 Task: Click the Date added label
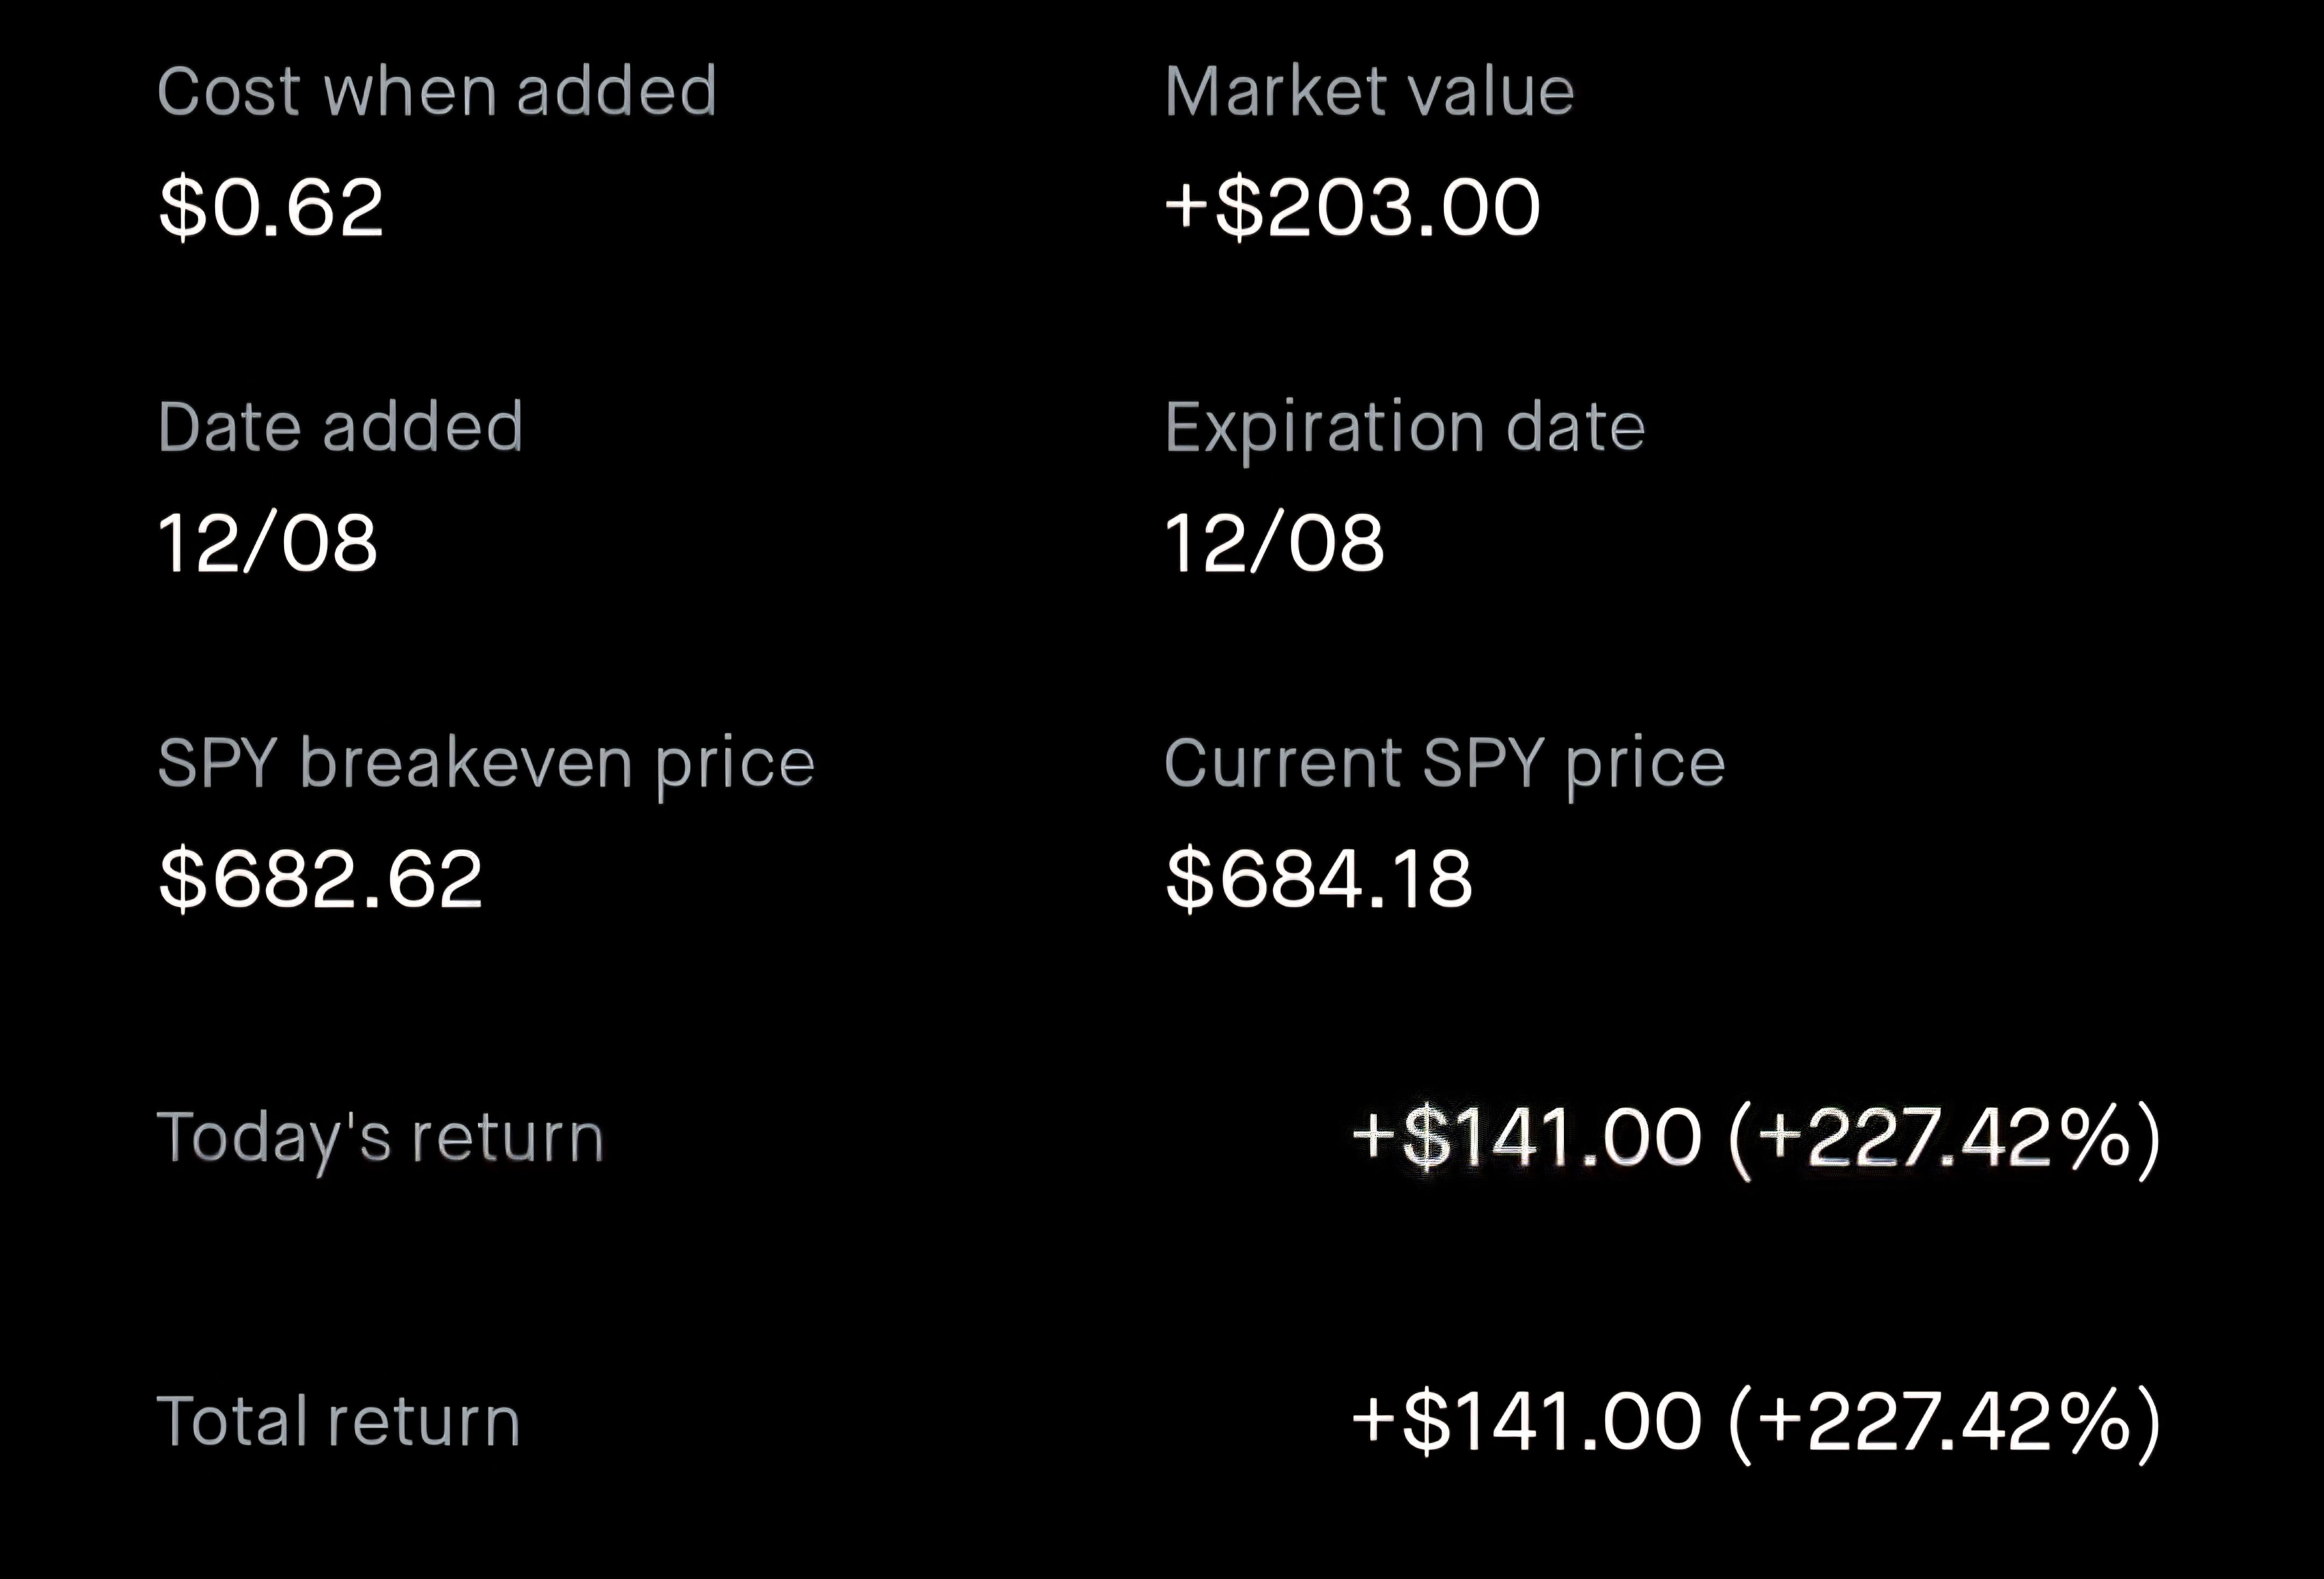point(340,427)
